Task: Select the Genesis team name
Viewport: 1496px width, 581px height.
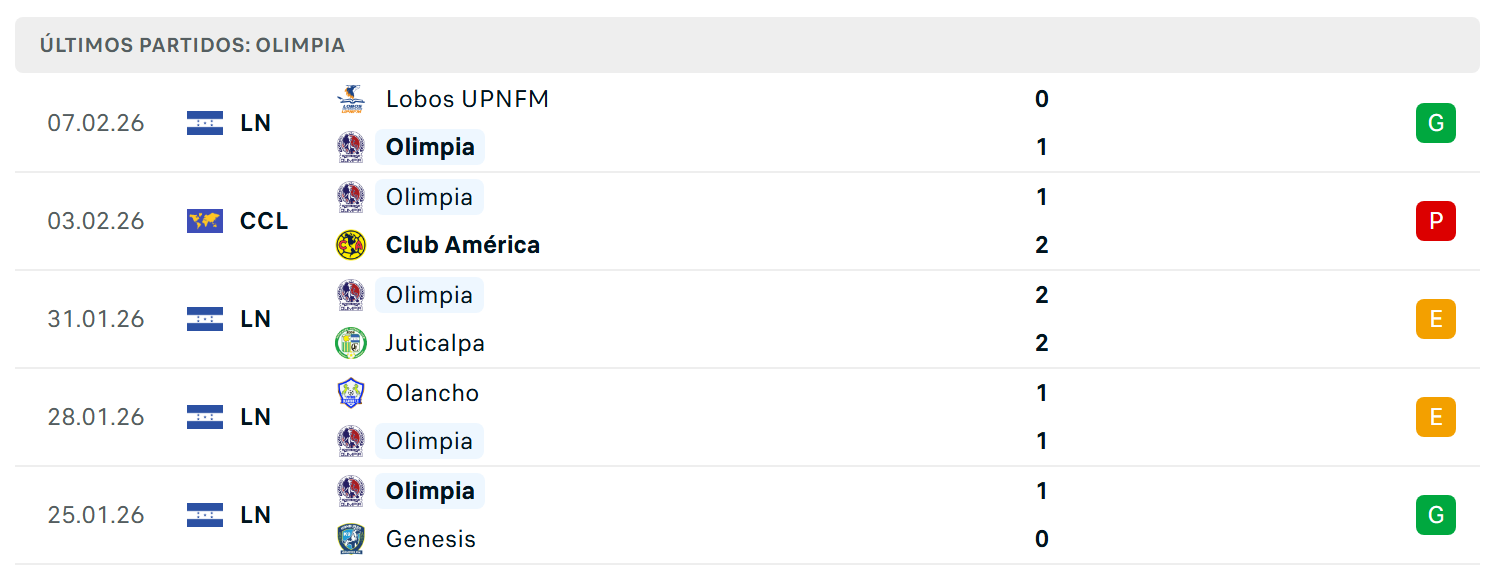Action: [431, 539]
